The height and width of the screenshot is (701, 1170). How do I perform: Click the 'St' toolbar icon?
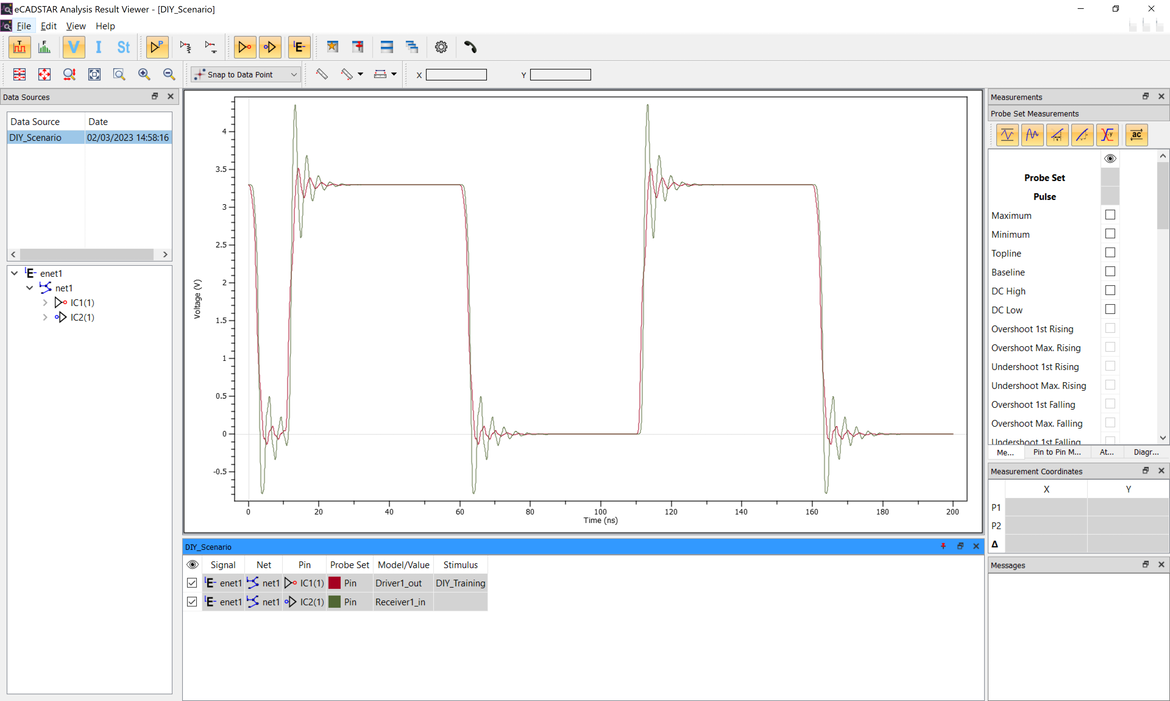pos(123,47)
